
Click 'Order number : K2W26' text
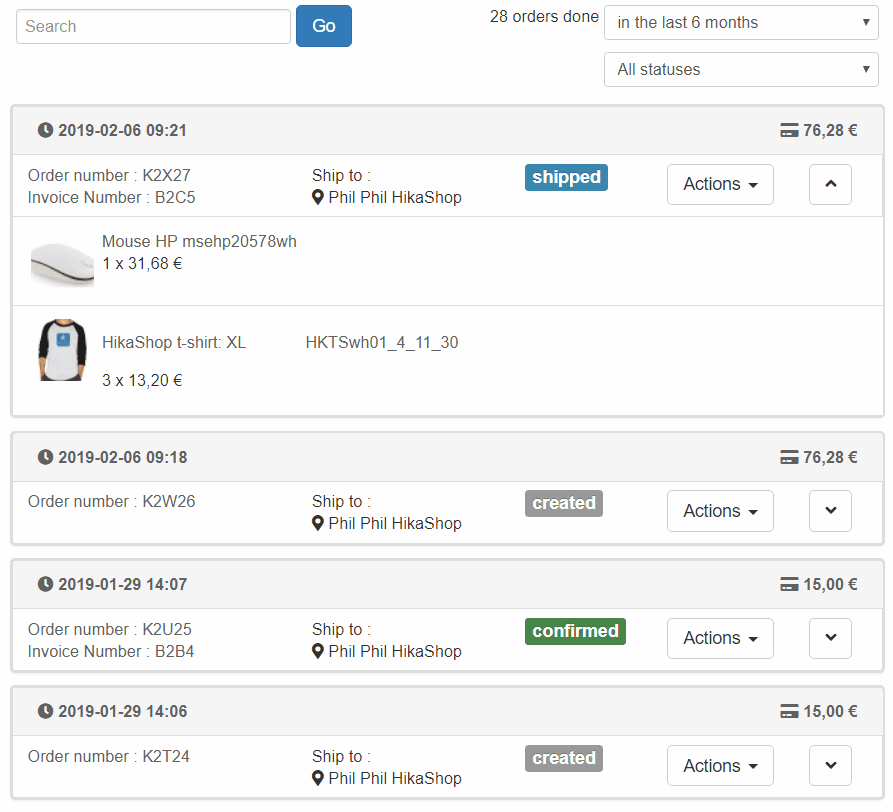pyautogui.click(x=112, y=502)
